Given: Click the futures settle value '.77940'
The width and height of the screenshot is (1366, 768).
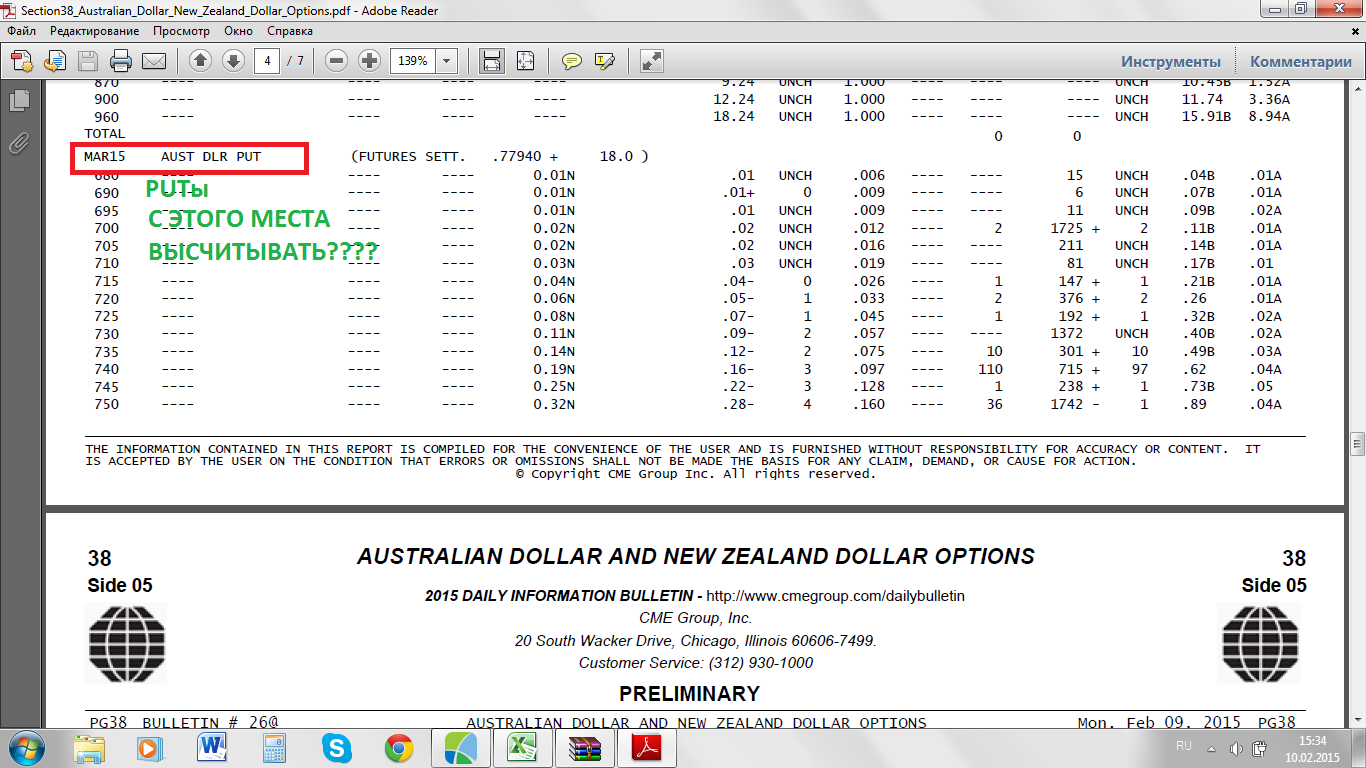Looking at the screenshot, I should [x=518, y=157].
